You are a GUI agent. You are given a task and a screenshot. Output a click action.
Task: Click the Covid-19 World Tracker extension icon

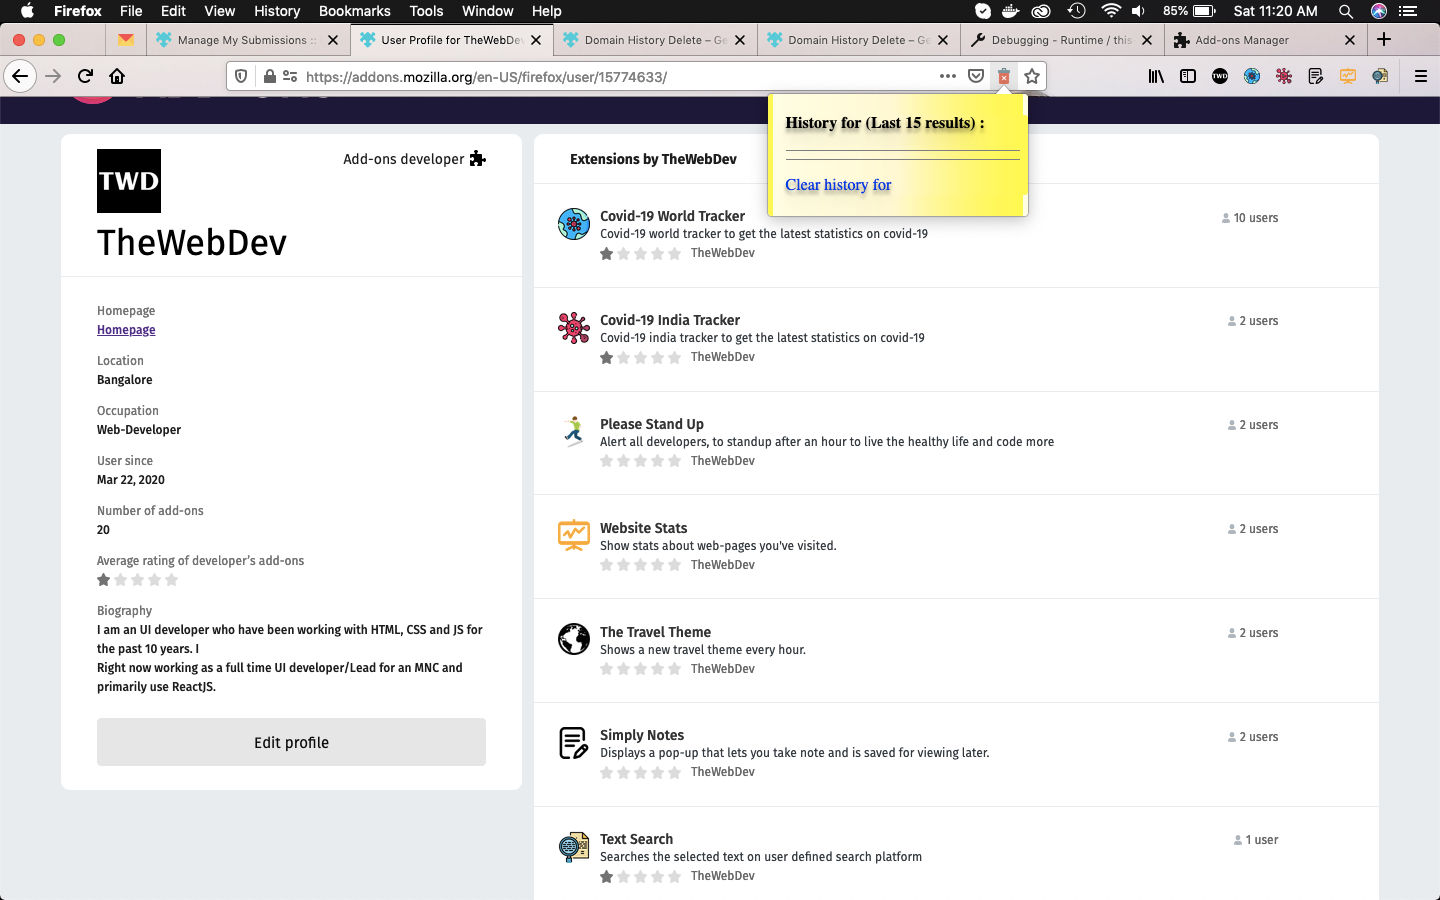pyautogui.click(x=574, y=224)
